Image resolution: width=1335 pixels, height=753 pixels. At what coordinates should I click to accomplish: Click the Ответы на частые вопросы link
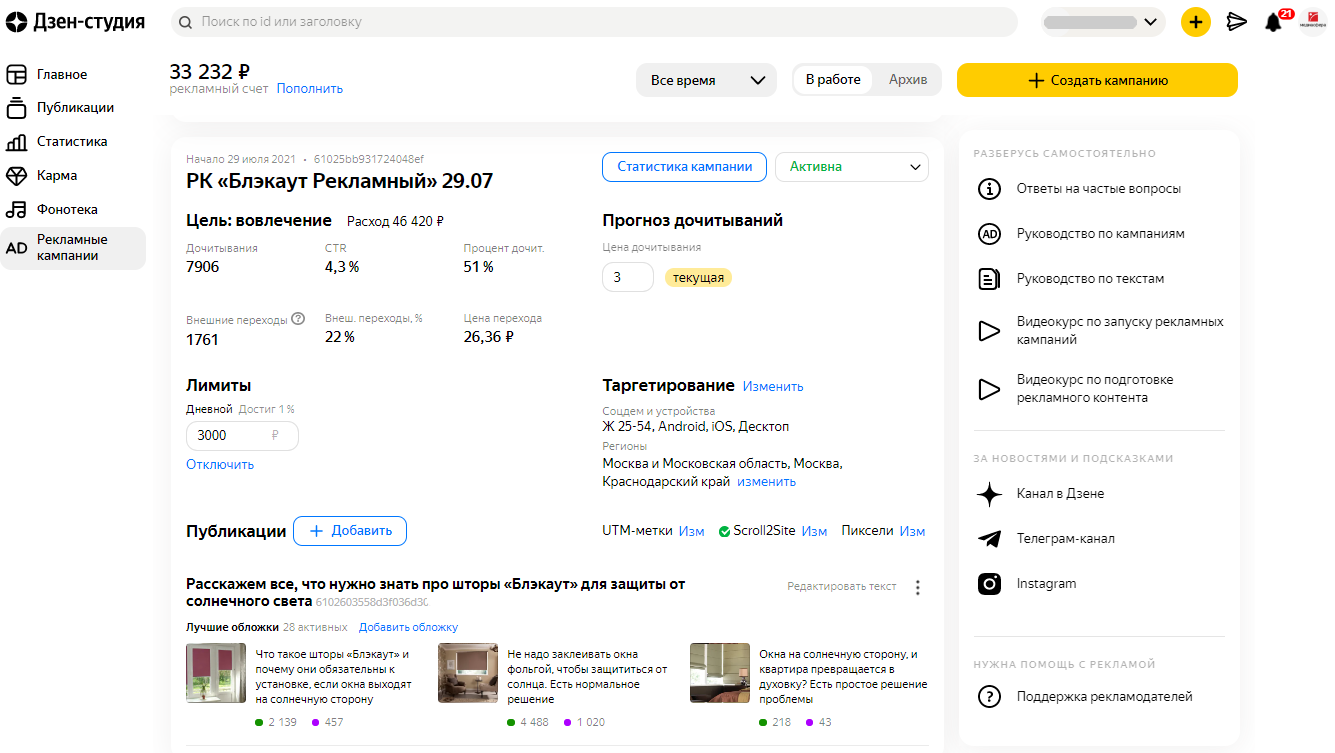(1099, 189)
